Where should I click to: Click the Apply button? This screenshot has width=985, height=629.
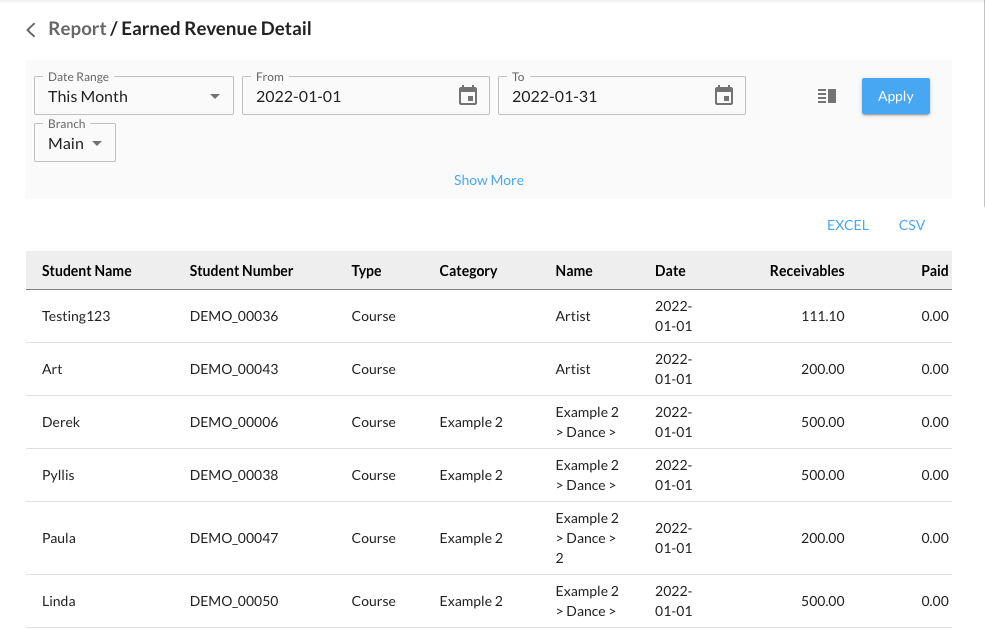895,96
